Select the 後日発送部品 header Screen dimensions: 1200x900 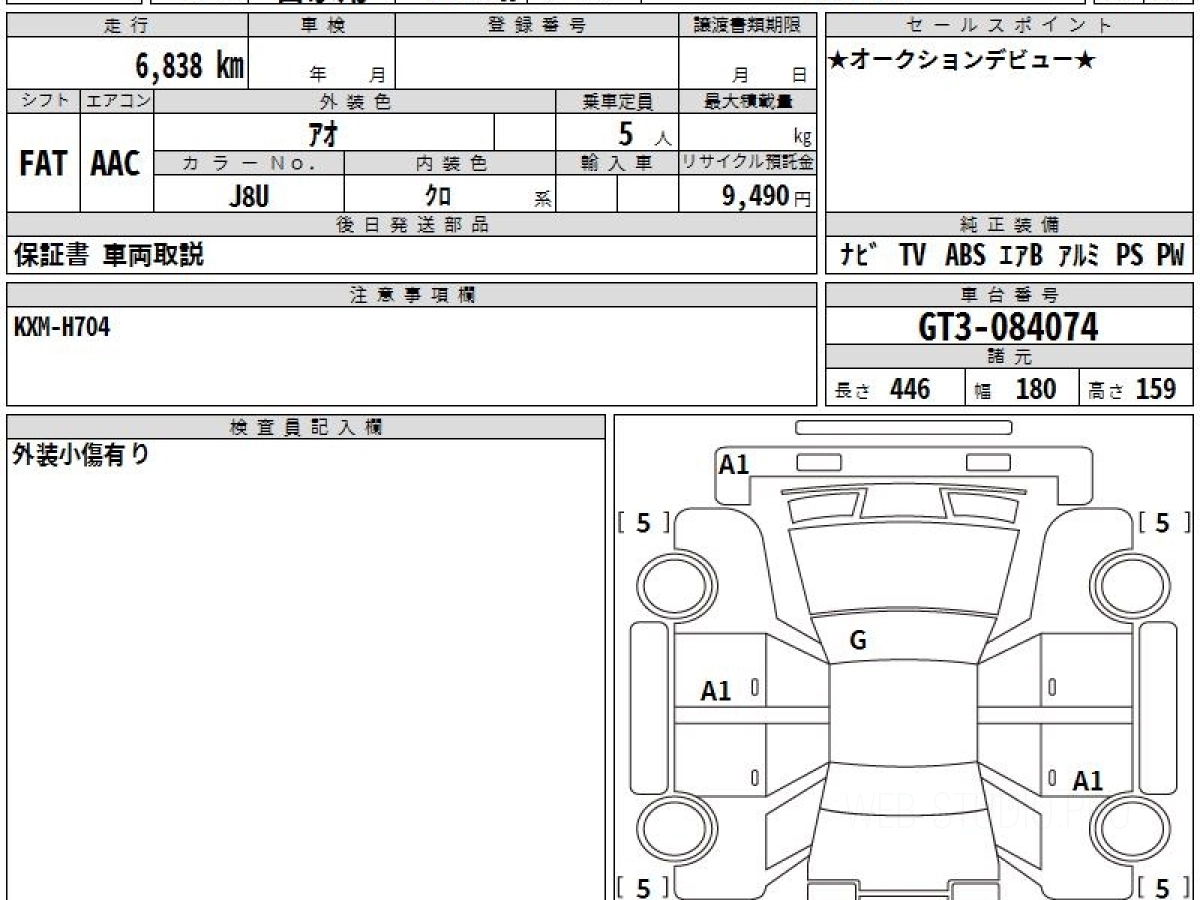tap(412, 225)
